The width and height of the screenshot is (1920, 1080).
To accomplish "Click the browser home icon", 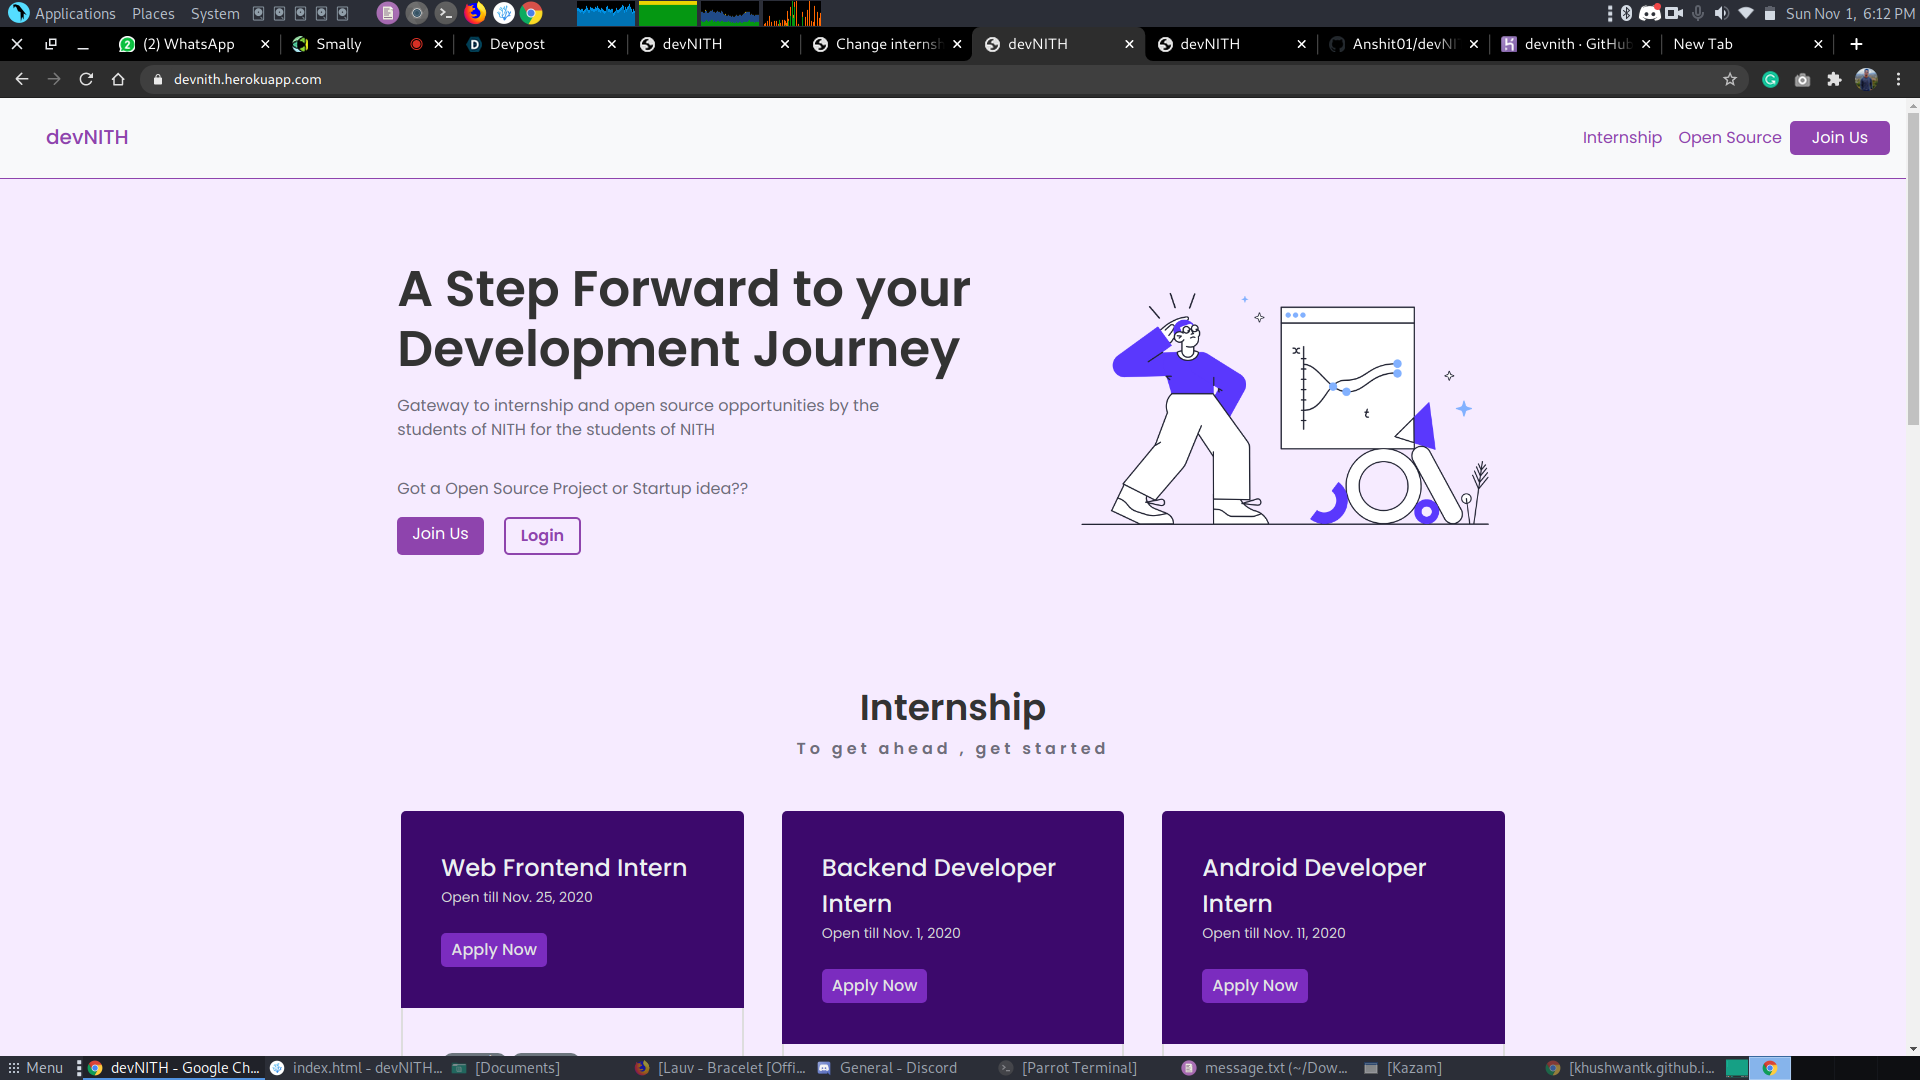I will [x=118, y=79].
